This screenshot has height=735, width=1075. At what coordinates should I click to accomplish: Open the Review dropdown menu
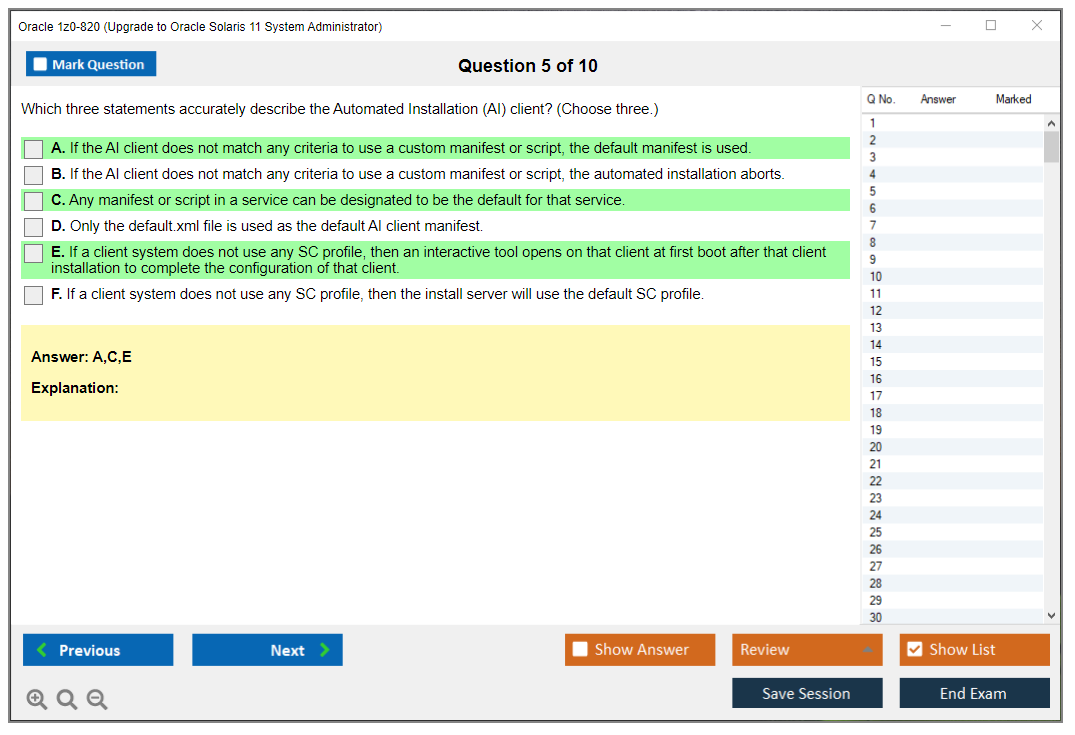[807, 650]
